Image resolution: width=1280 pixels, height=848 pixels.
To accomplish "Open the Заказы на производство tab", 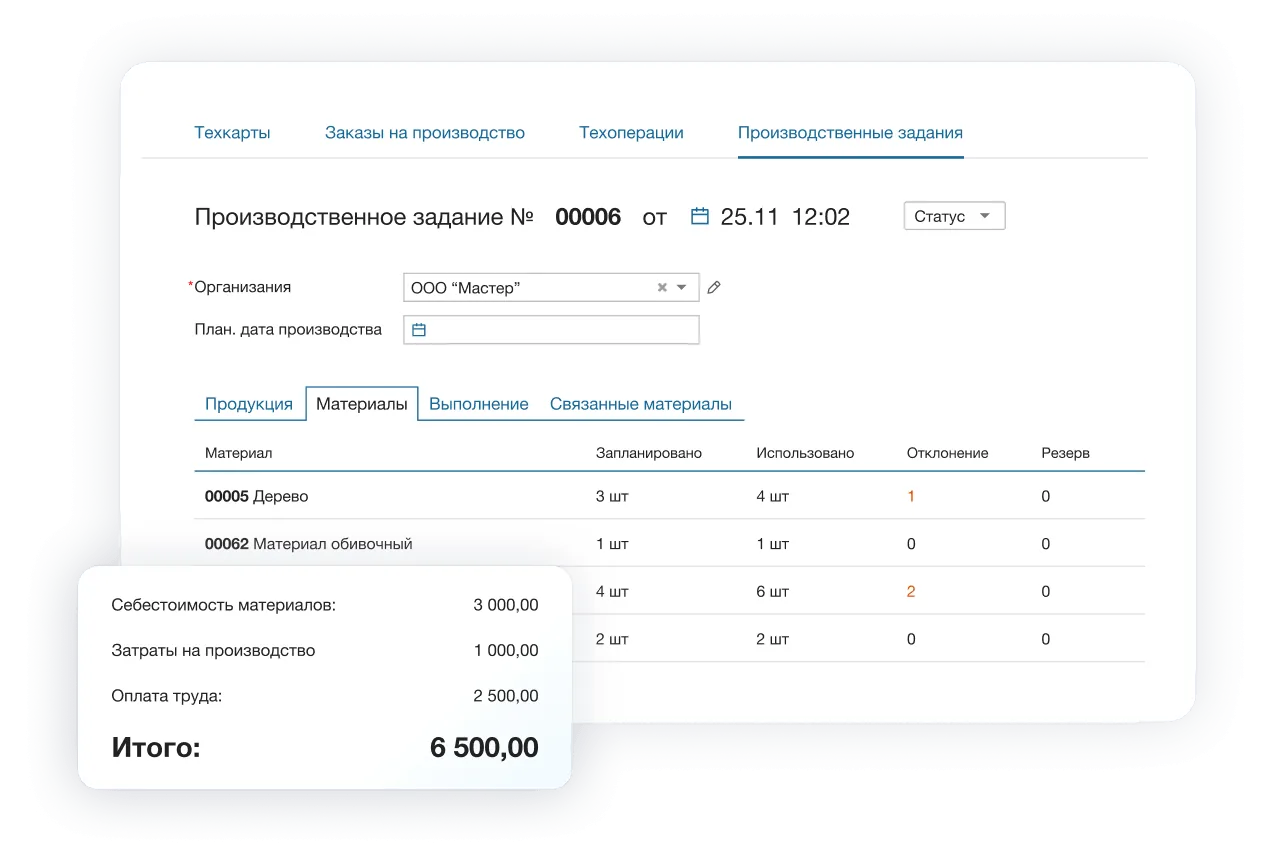I will (425, 133).
